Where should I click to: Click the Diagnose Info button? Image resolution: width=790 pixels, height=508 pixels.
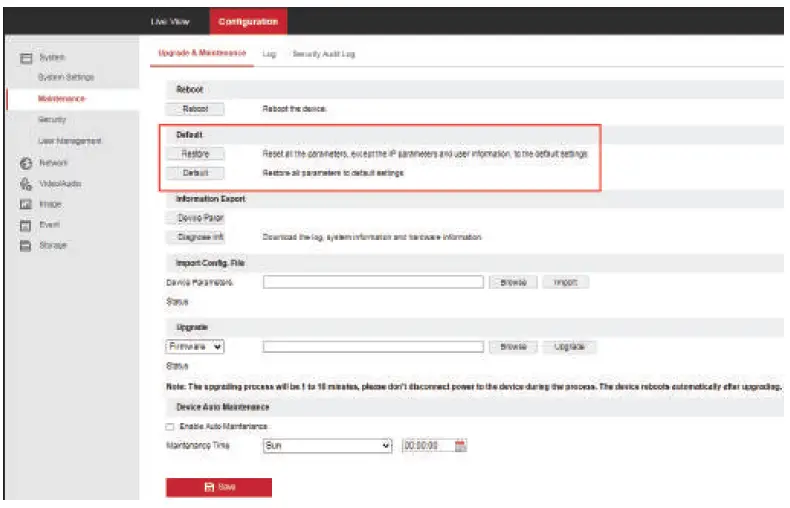tap(195, 237)
